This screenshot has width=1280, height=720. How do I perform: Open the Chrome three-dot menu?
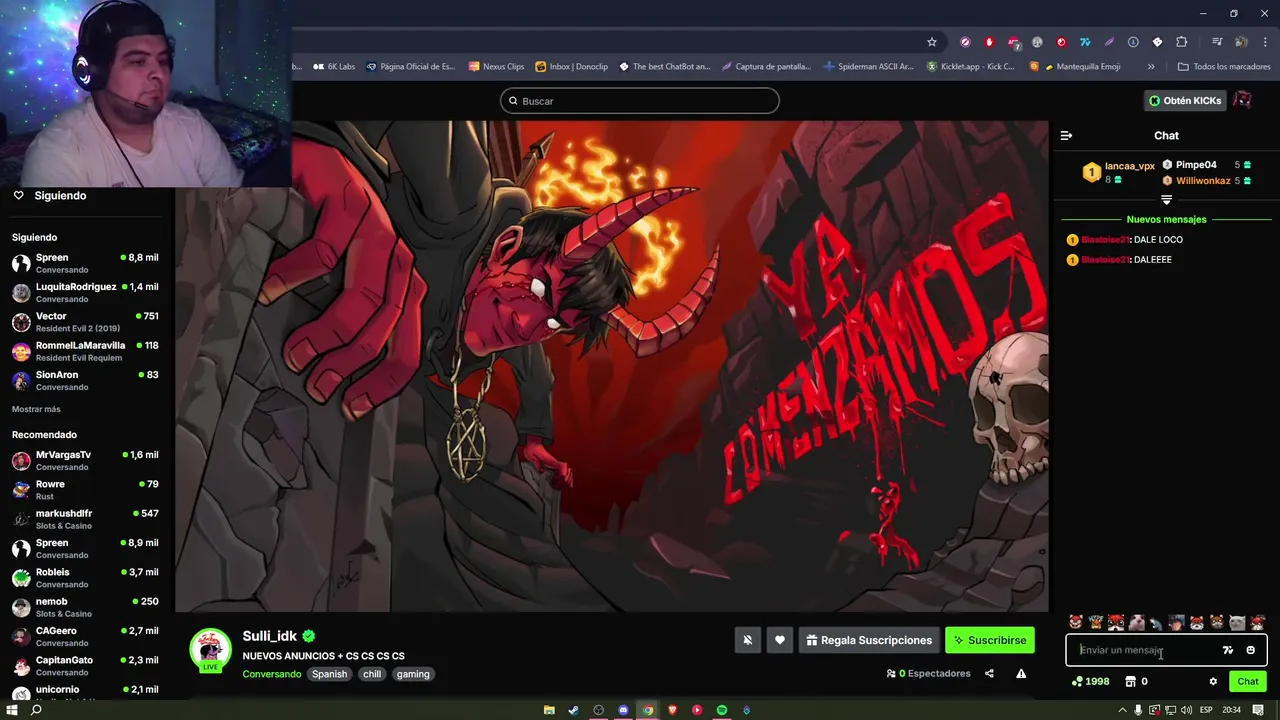coord(1264,42)
